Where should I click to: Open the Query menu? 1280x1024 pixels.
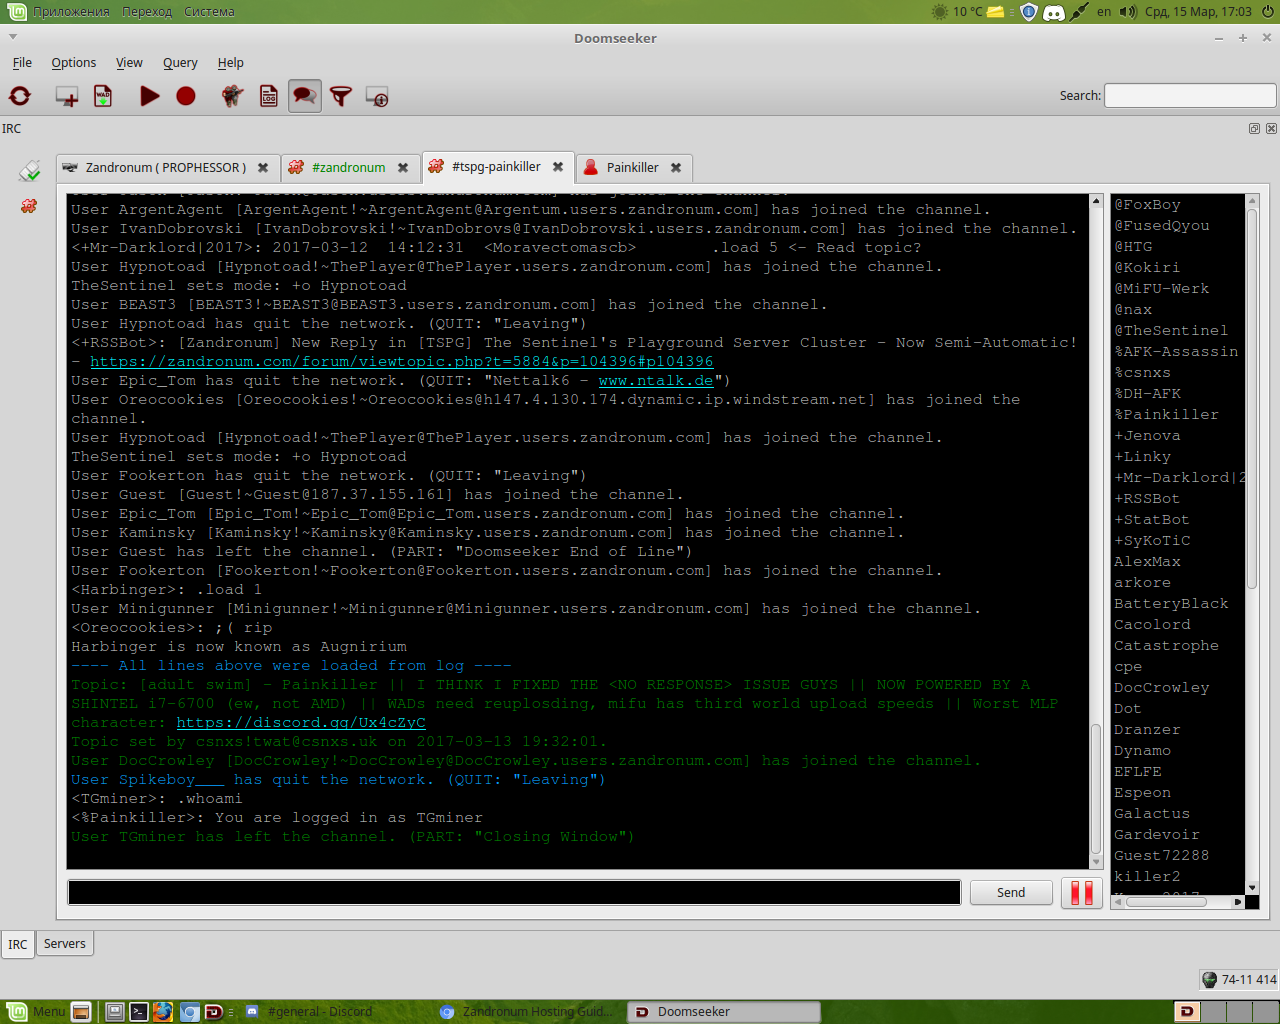180,62
